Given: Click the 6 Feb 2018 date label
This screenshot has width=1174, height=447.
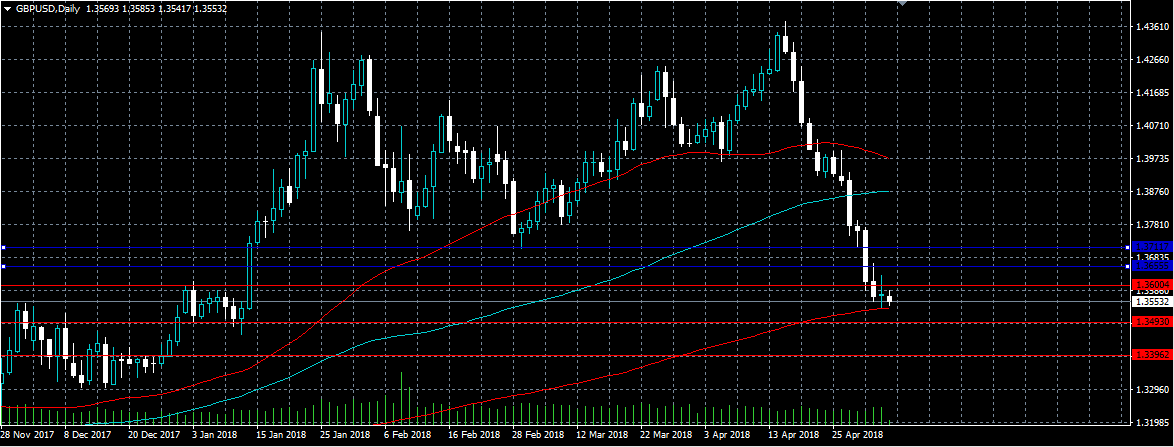Looking at the screenshot, I should pos(407,435).
